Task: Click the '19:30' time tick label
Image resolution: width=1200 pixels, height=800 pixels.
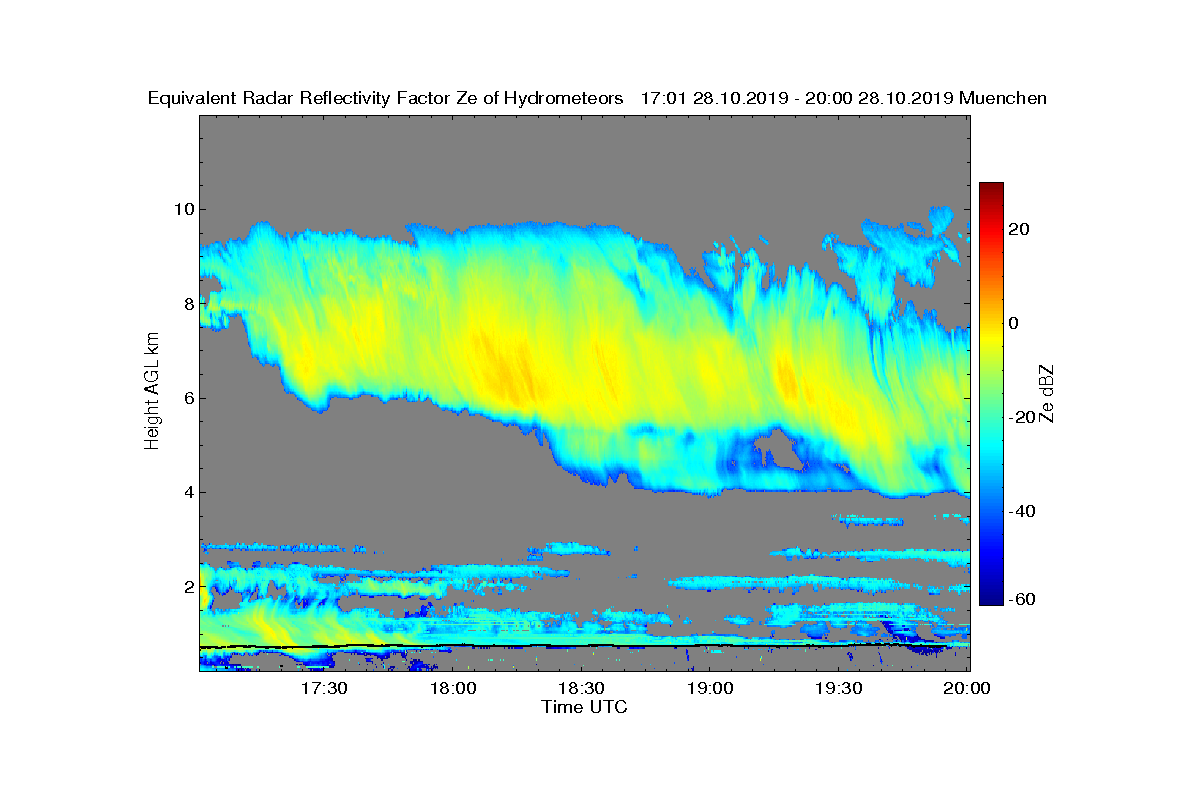Action: [x=839, y=689]
